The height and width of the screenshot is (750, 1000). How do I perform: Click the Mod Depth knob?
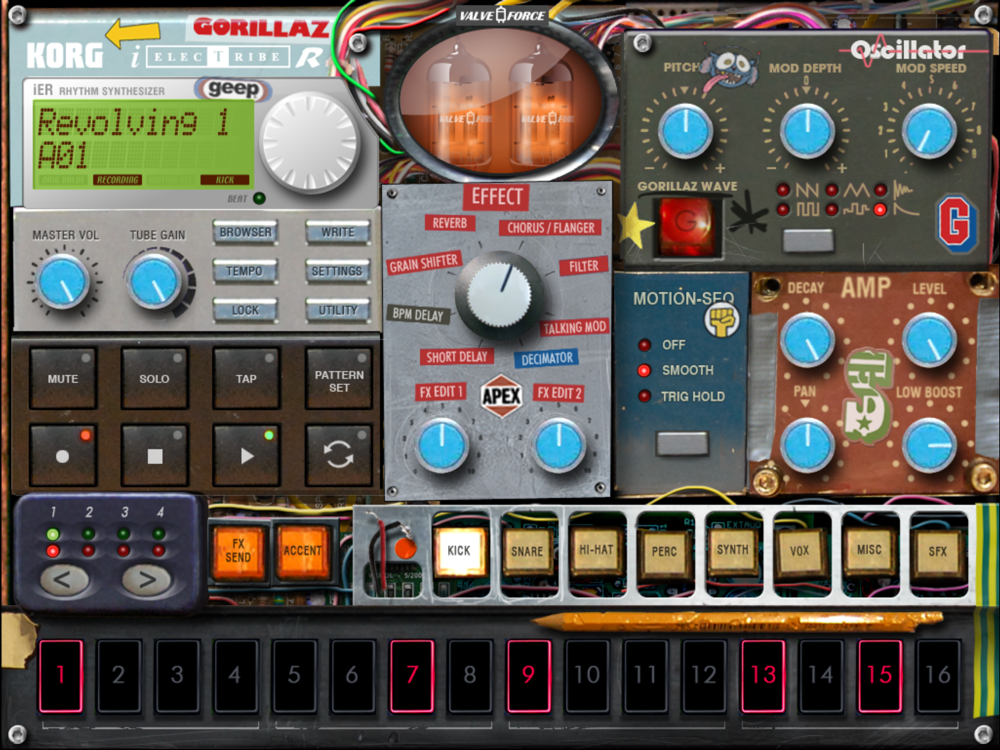pos(807,131)
